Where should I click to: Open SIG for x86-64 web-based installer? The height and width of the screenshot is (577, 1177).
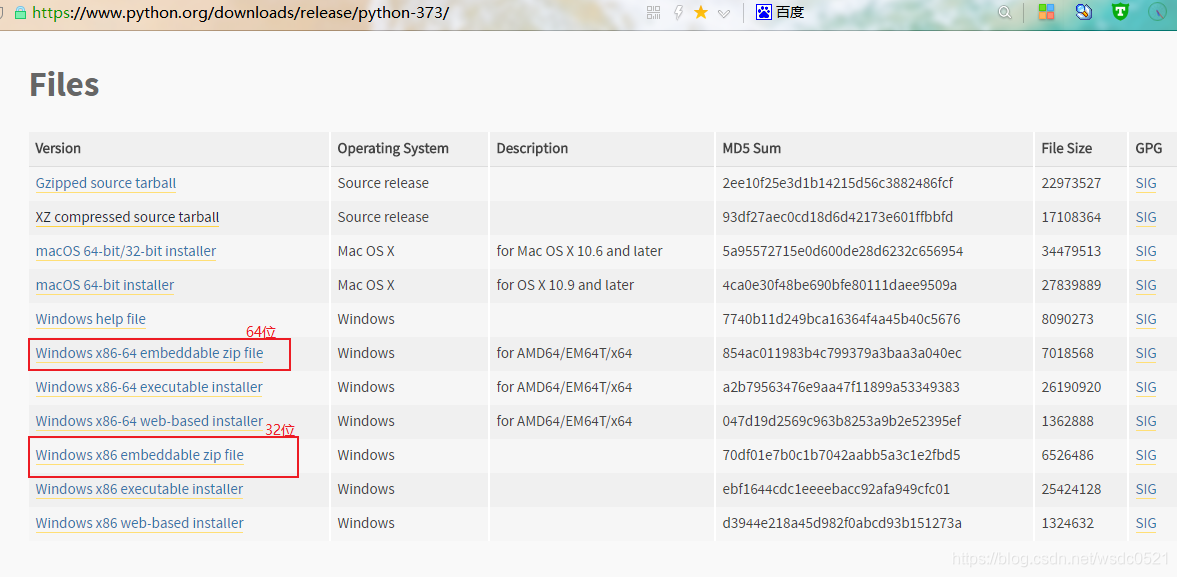click(x=1146, y=421)
